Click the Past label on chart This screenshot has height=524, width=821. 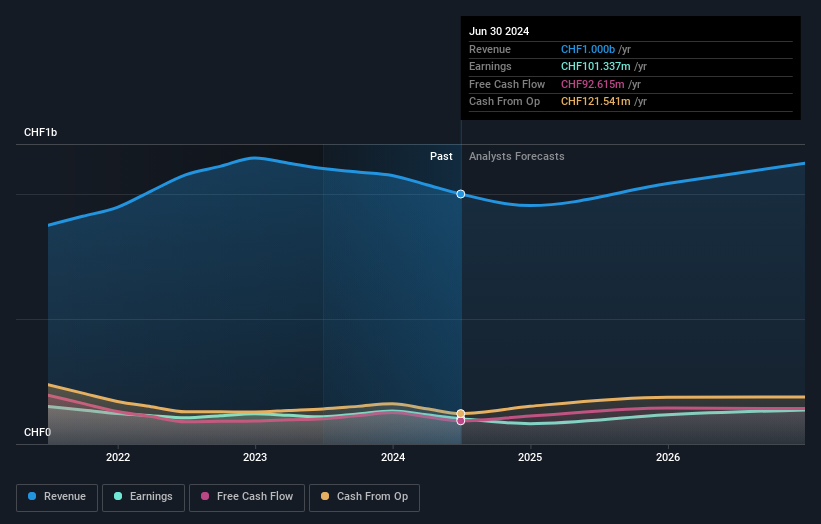(x=441, y=157)
